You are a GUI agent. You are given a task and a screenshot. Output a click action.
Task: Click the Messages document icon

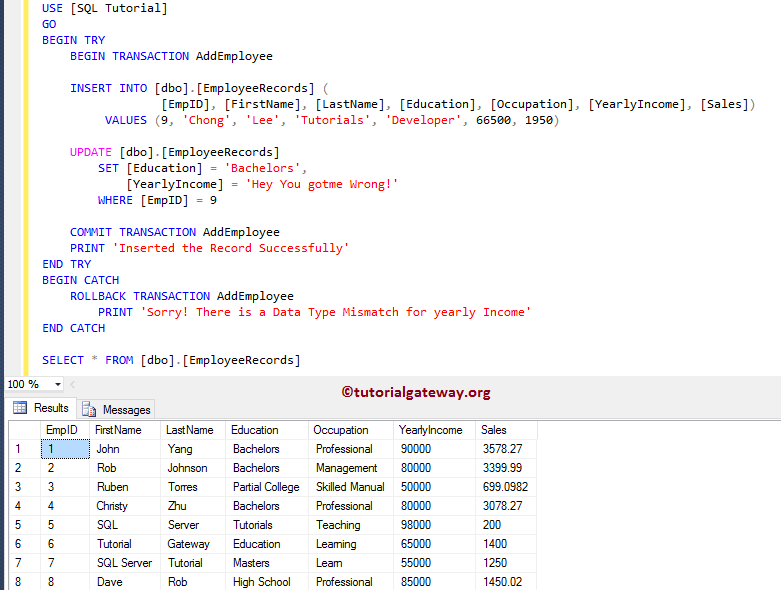(x=89, y=409)
